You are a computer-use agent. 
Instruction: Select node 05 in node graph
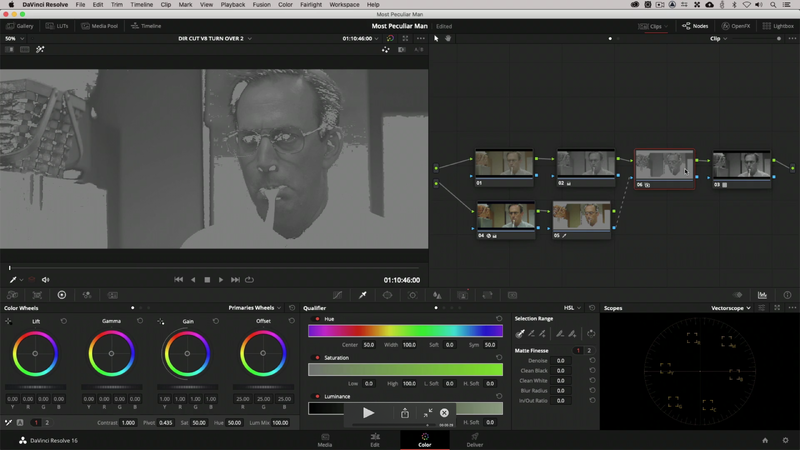581,217
